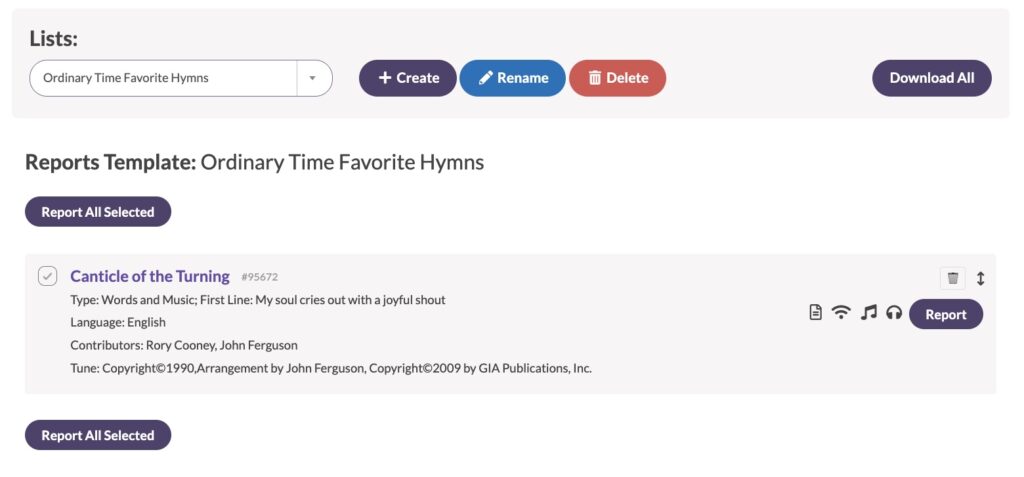Click the pencil icon in Rename

point(485,78)
